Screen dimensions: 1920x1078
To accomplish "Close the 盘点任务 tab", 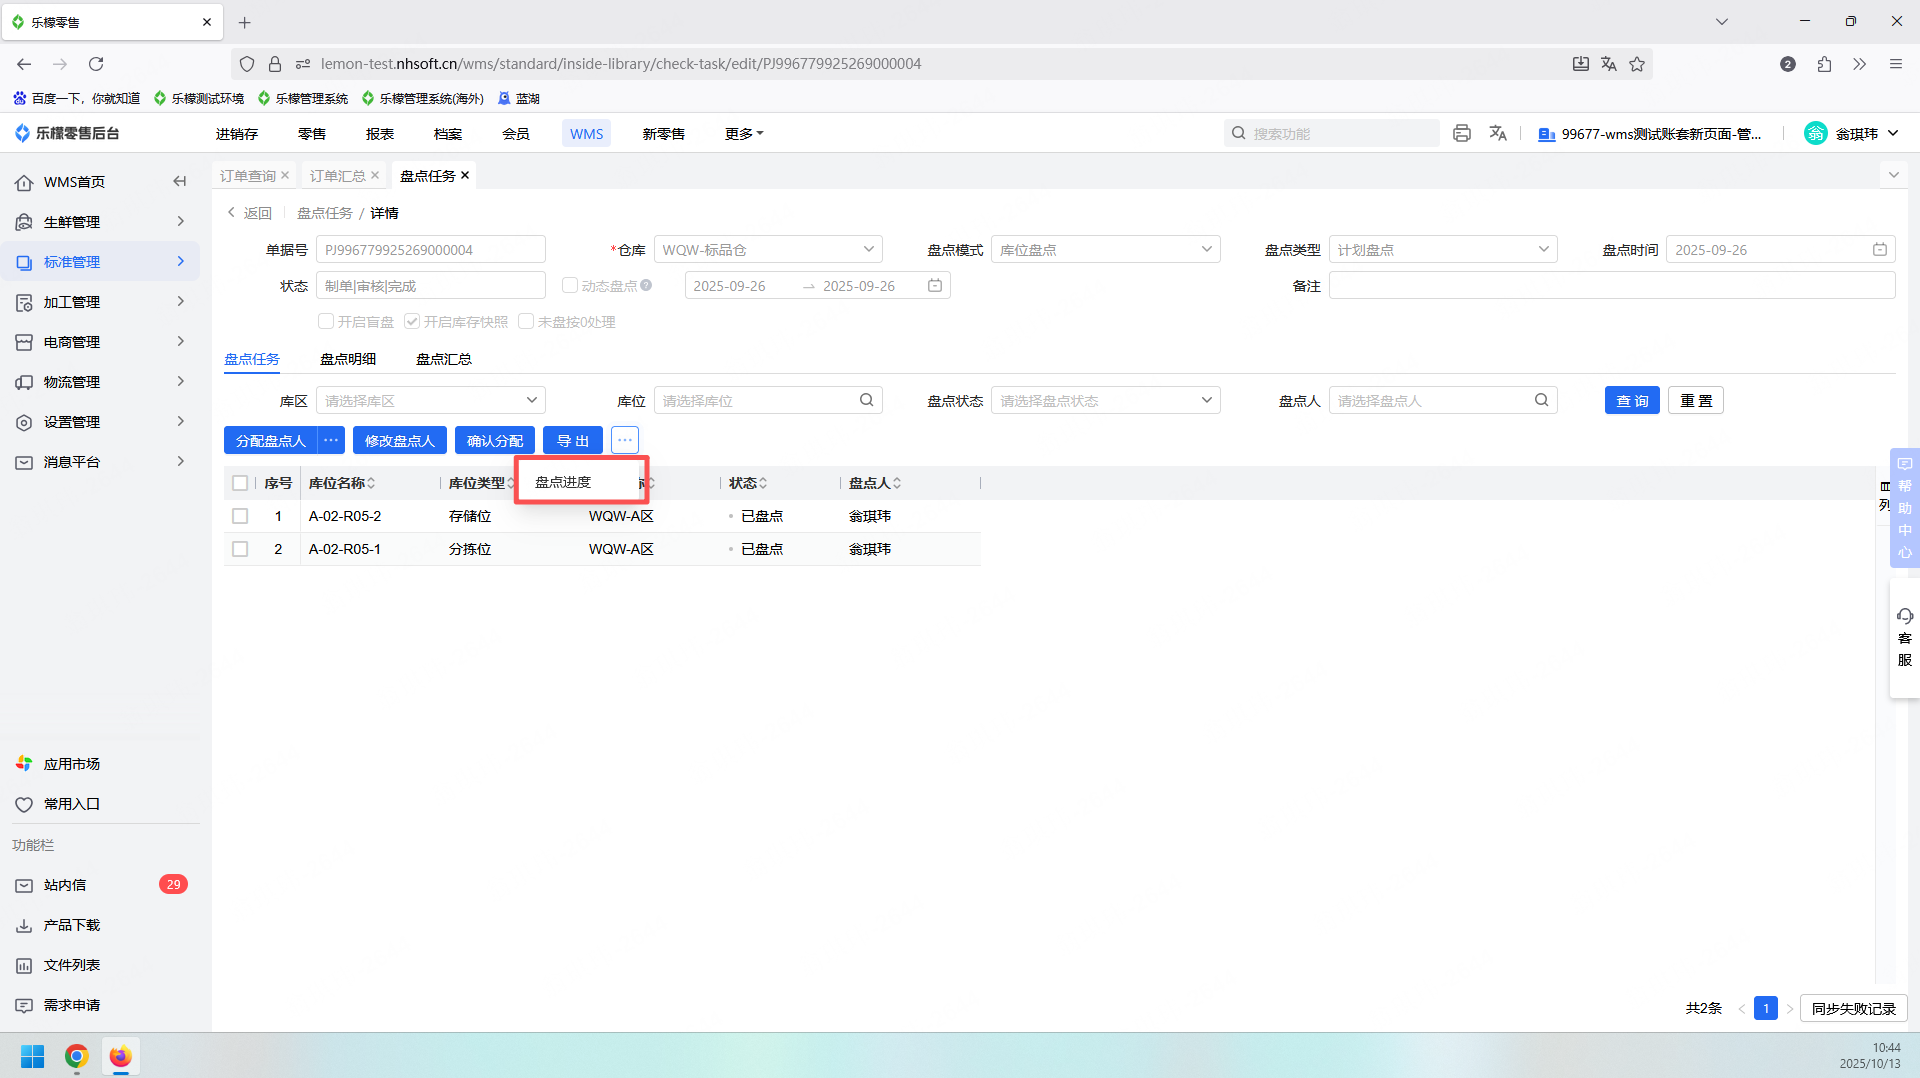I will (465, 175).
